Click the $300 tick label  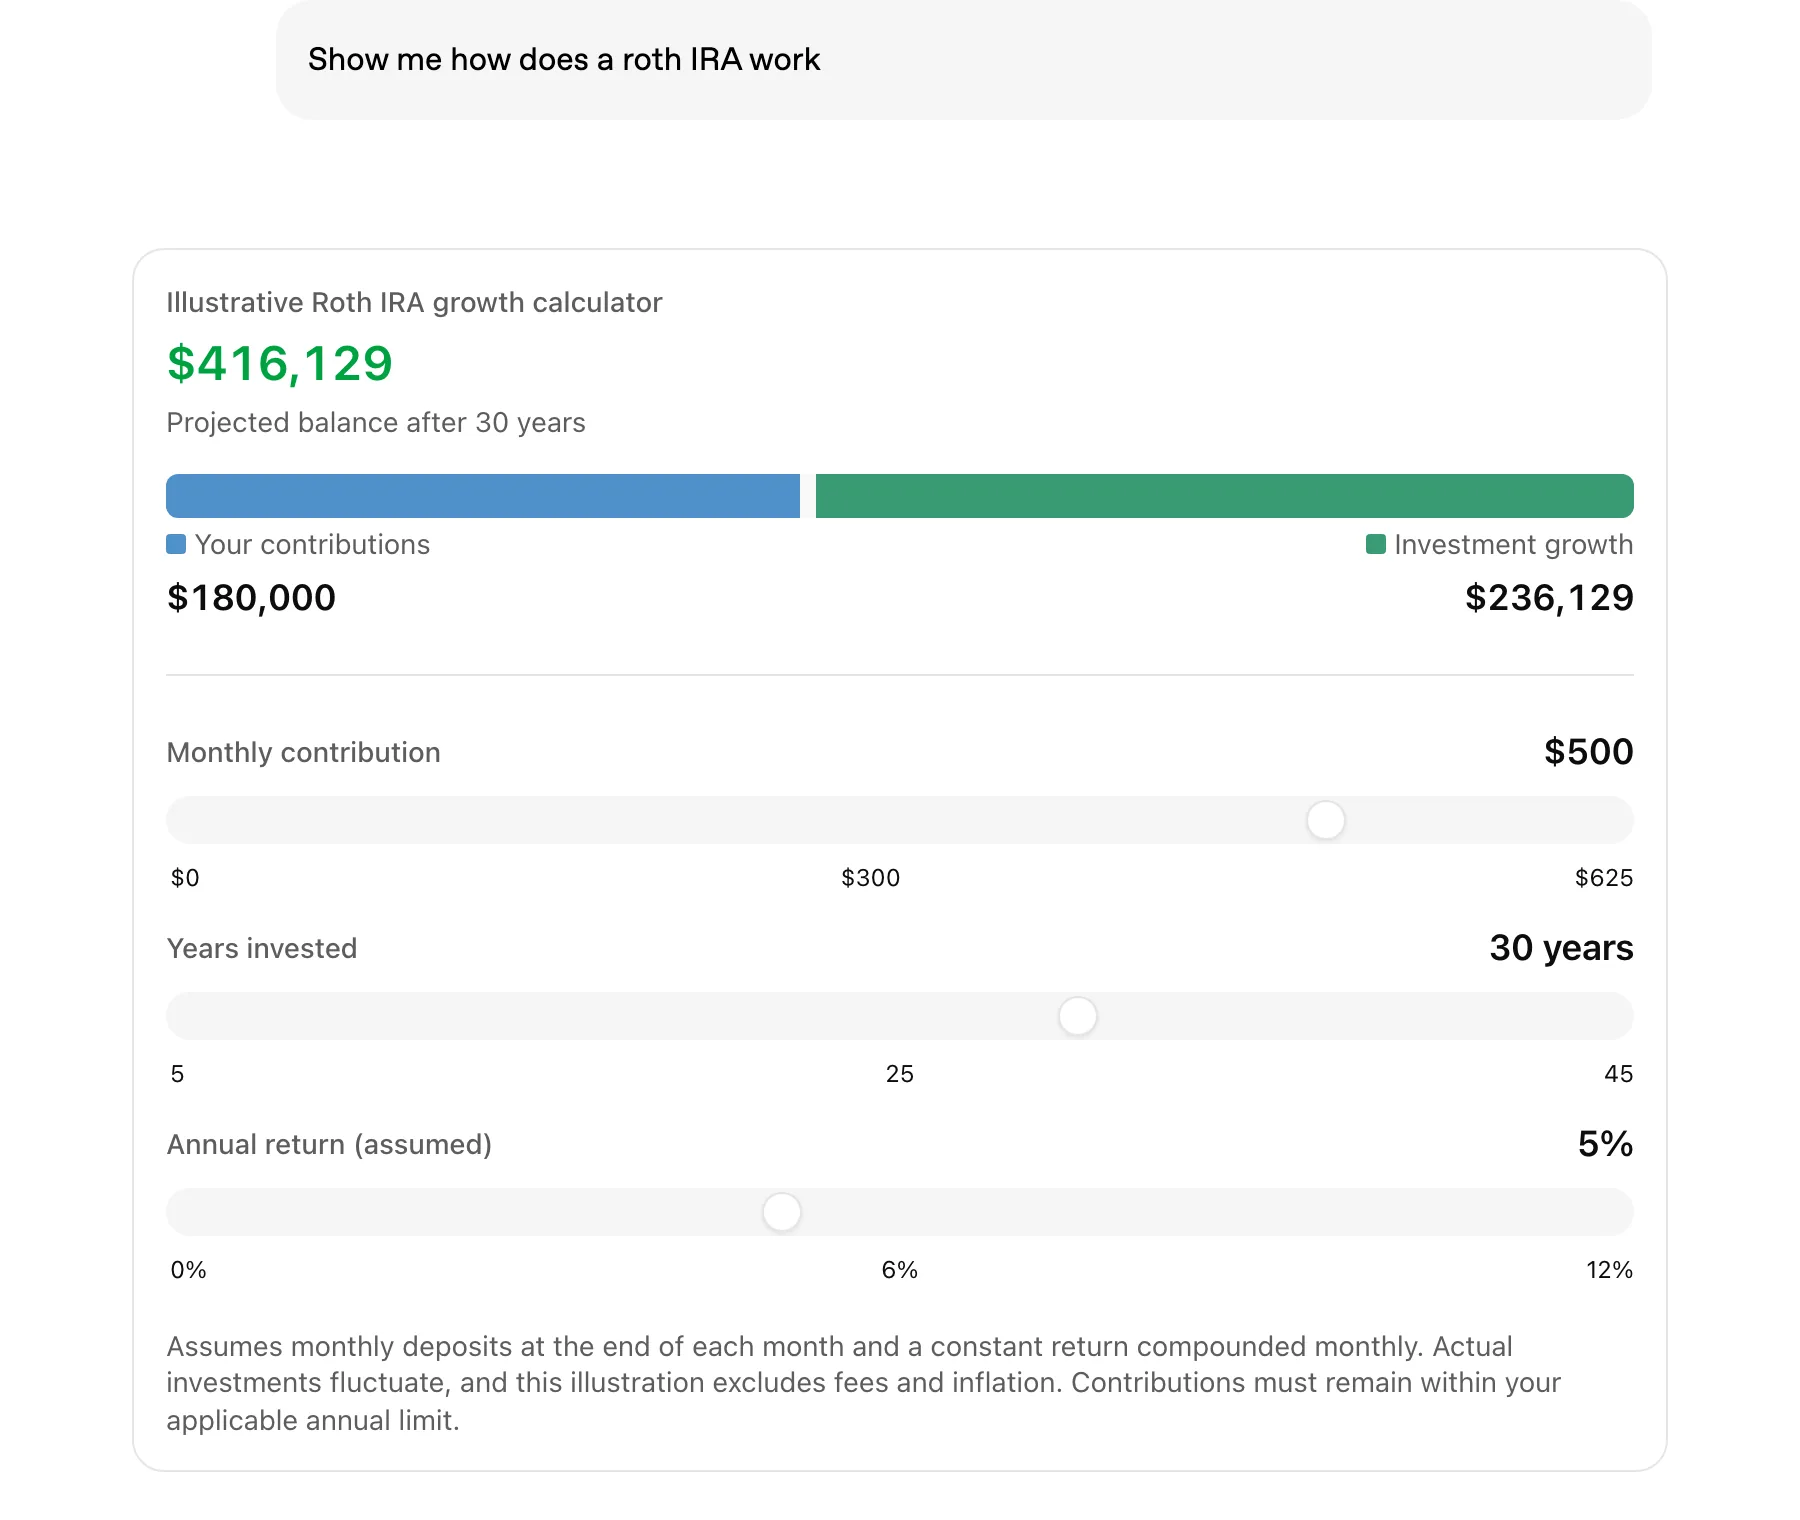tap(871, 878)
